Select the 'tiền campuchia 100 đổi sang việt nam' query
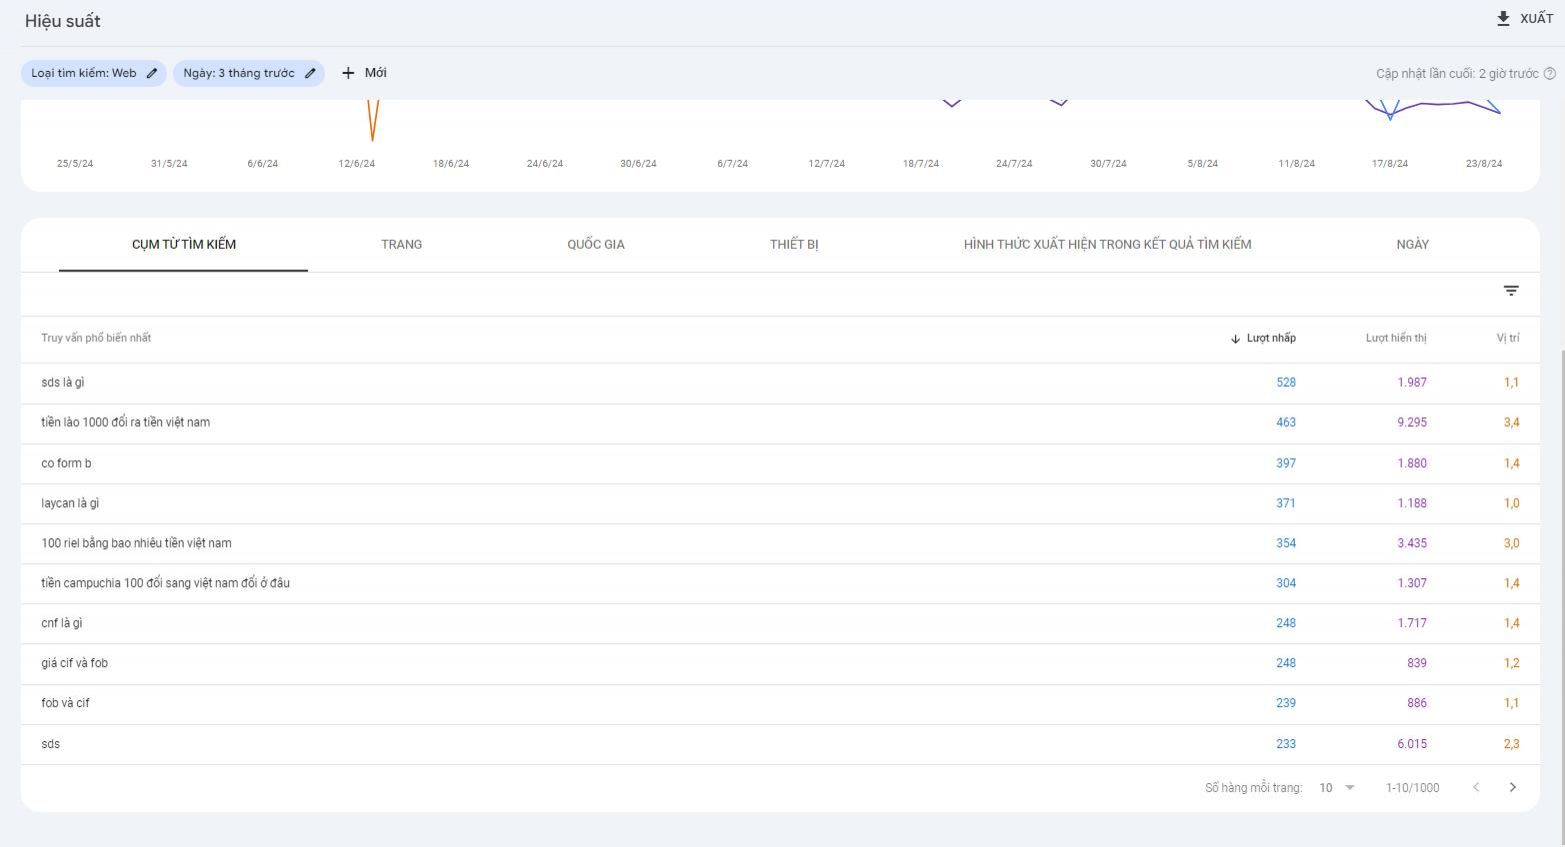The height and width of the screenshot is (847, 1565). (x=780, y=584)
